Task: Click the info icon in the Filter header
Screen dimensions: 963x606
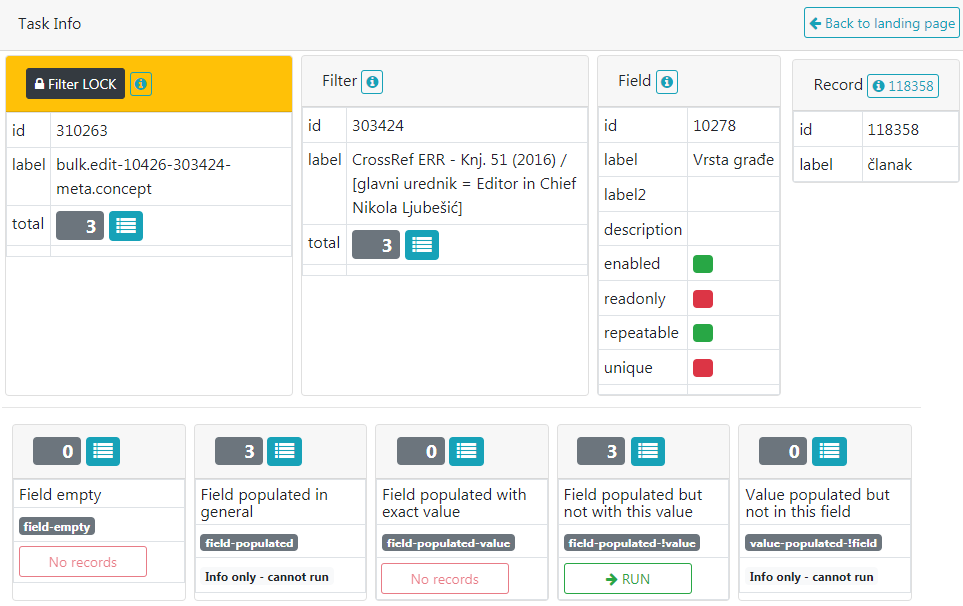Action: pos(370,81)
